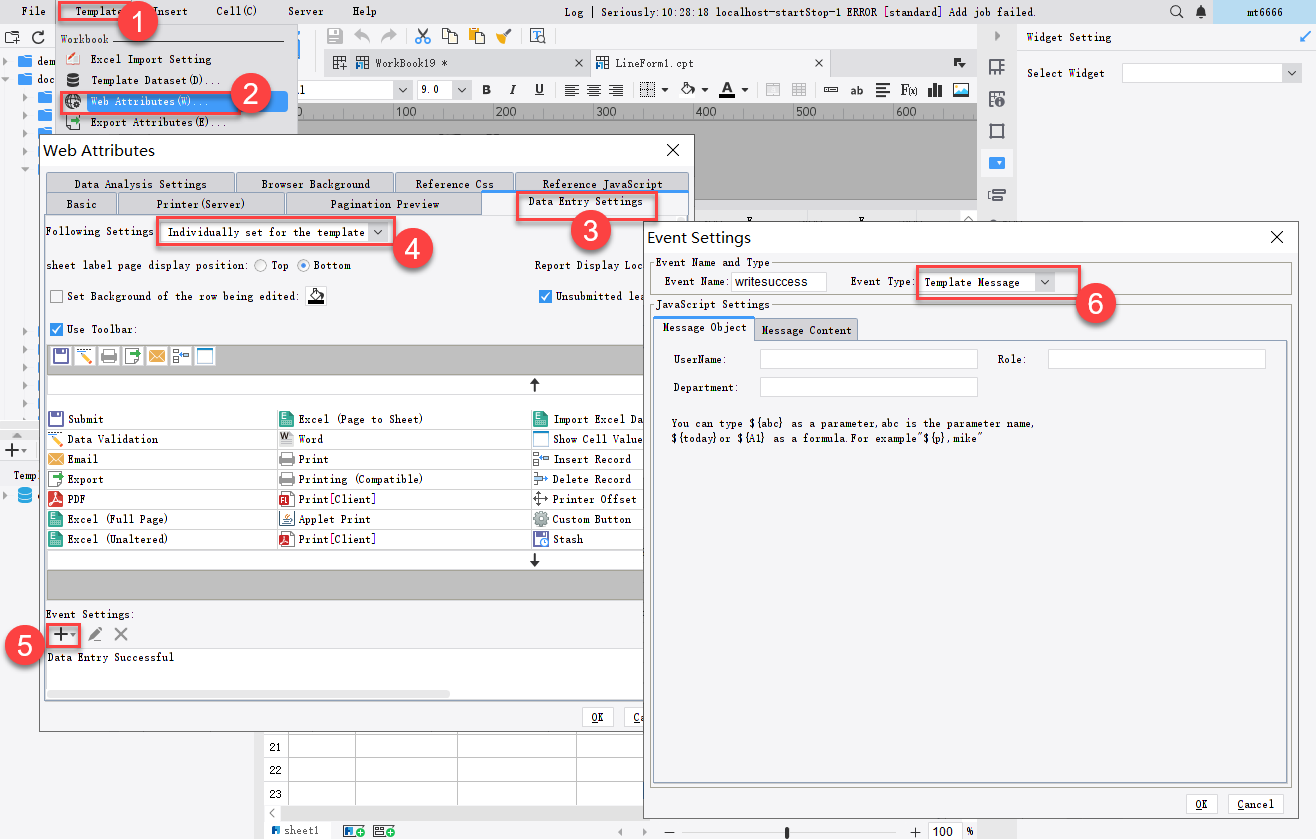This screenshot has height=839, width=1316.
Task: Click the format painter brush icon
Action: [505, 36]
